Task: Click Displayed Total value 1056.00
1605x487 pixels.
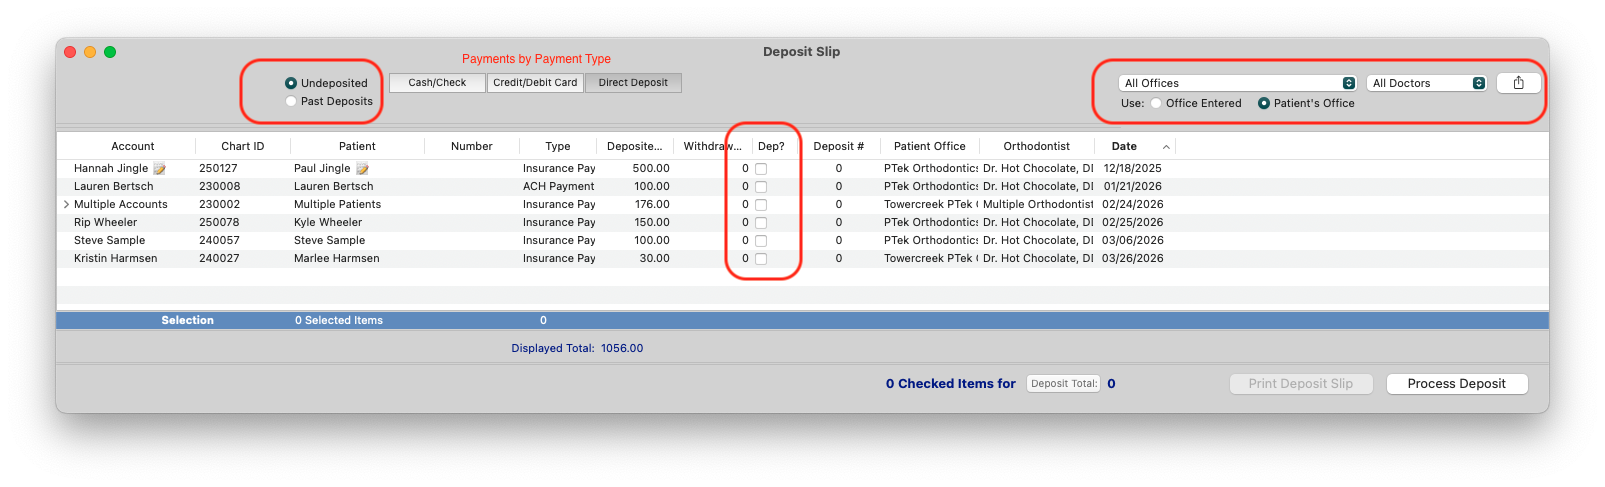Action: 622,349
